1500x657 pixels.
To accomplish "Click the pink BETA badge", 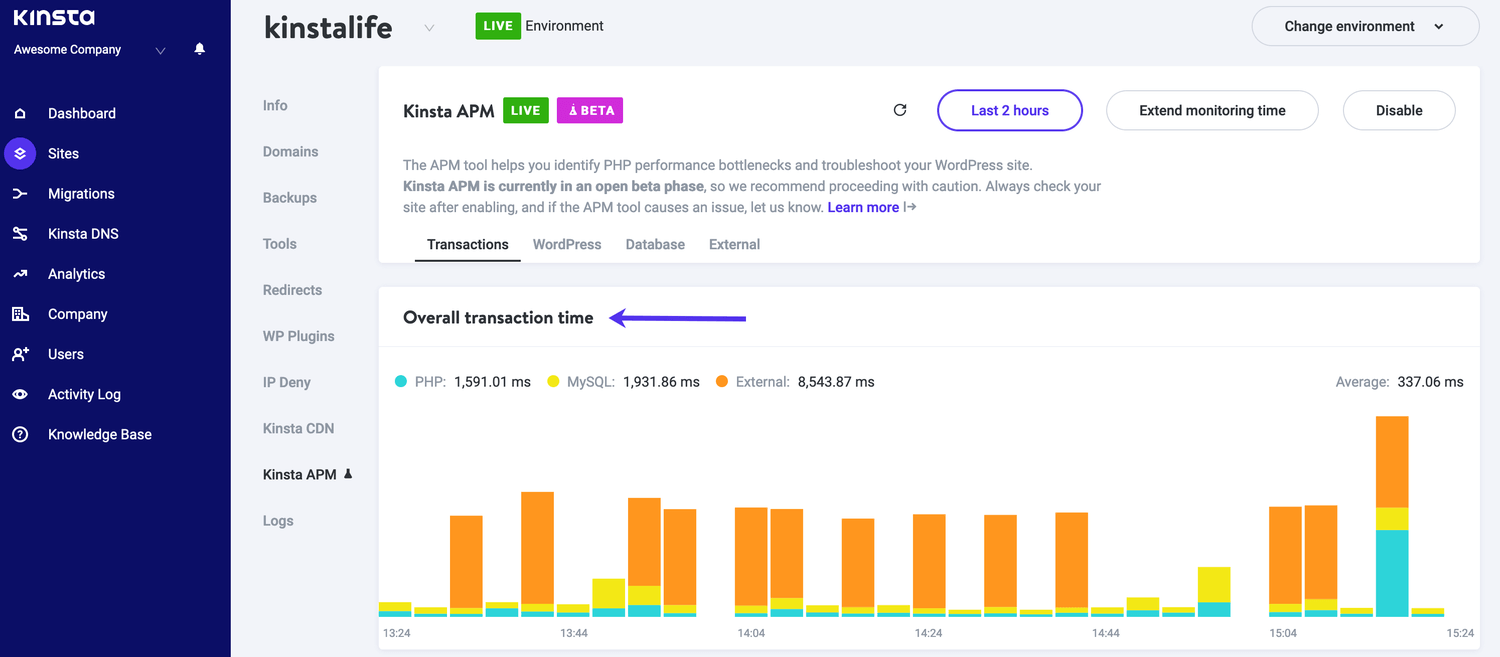I will [x=590, y=110].
